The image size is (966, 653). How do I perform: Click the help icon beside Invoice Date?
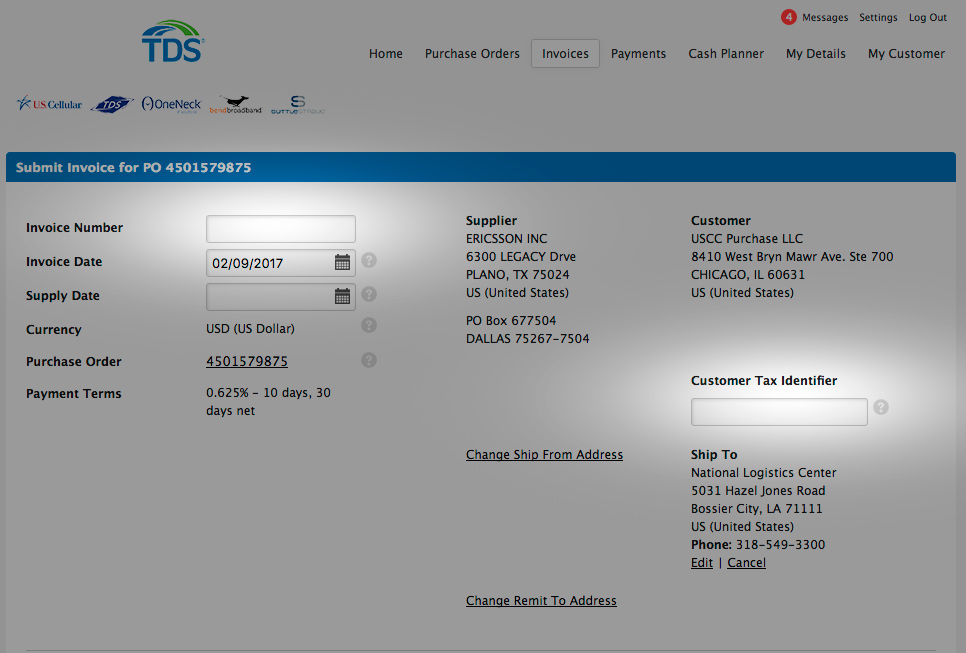(368, 260)
